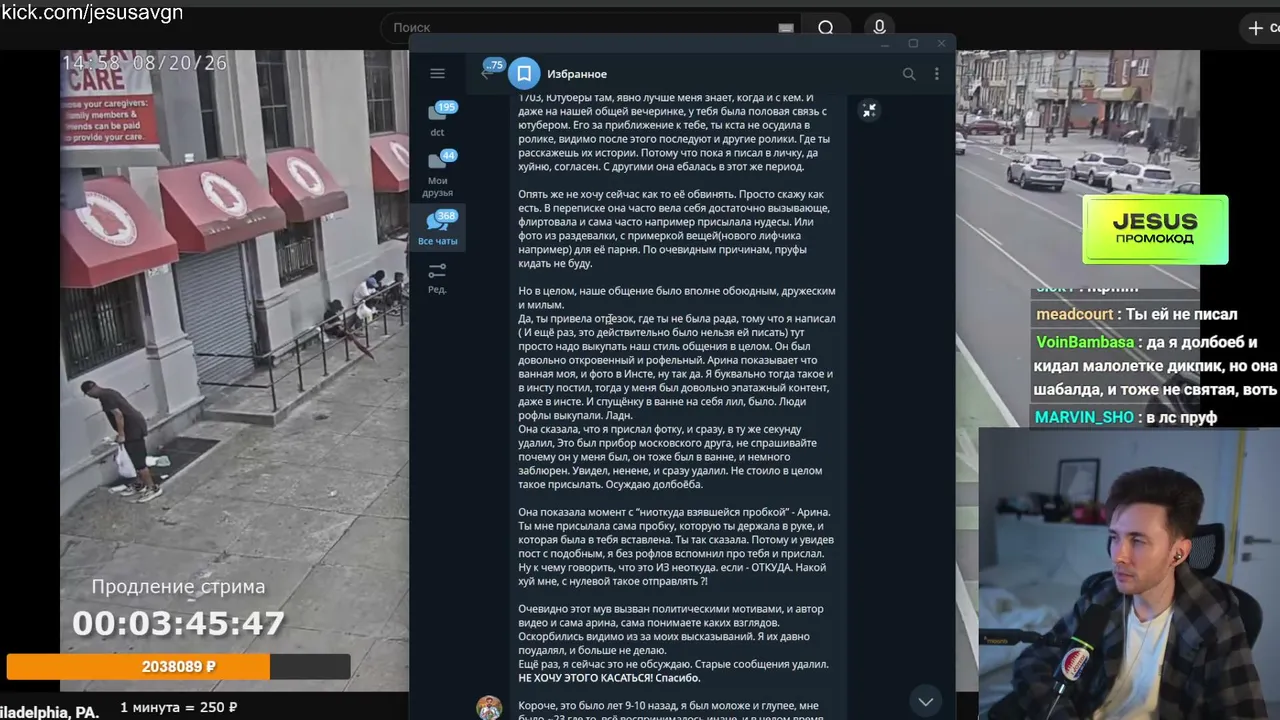Click the orange 2038089 ₽ donation progress bar
This screenshot has width=1280, height=720.
(178, 667)
